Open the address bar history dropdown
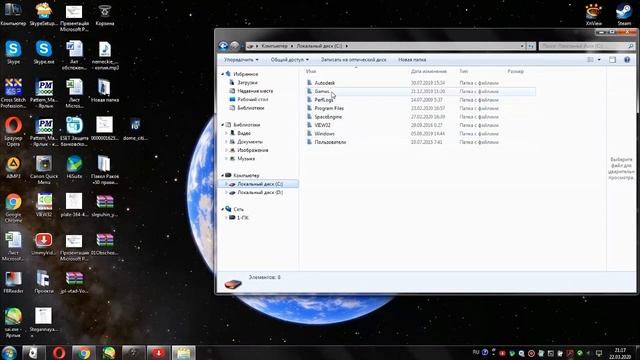This screenshot has width=640, height=360. [x=522, y=46]
